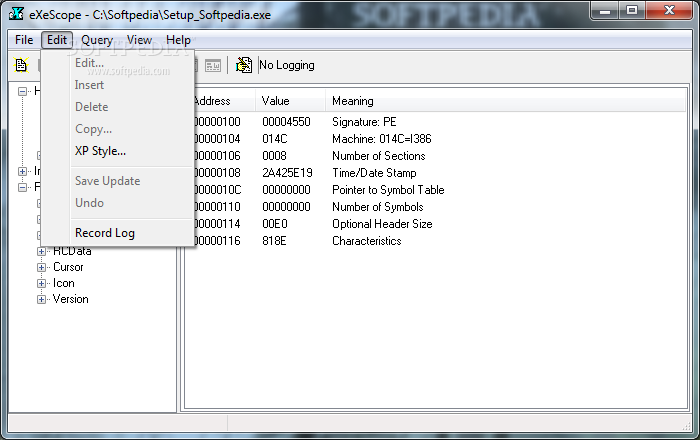
Task: Click the value 818E
Action: (274, 241)
